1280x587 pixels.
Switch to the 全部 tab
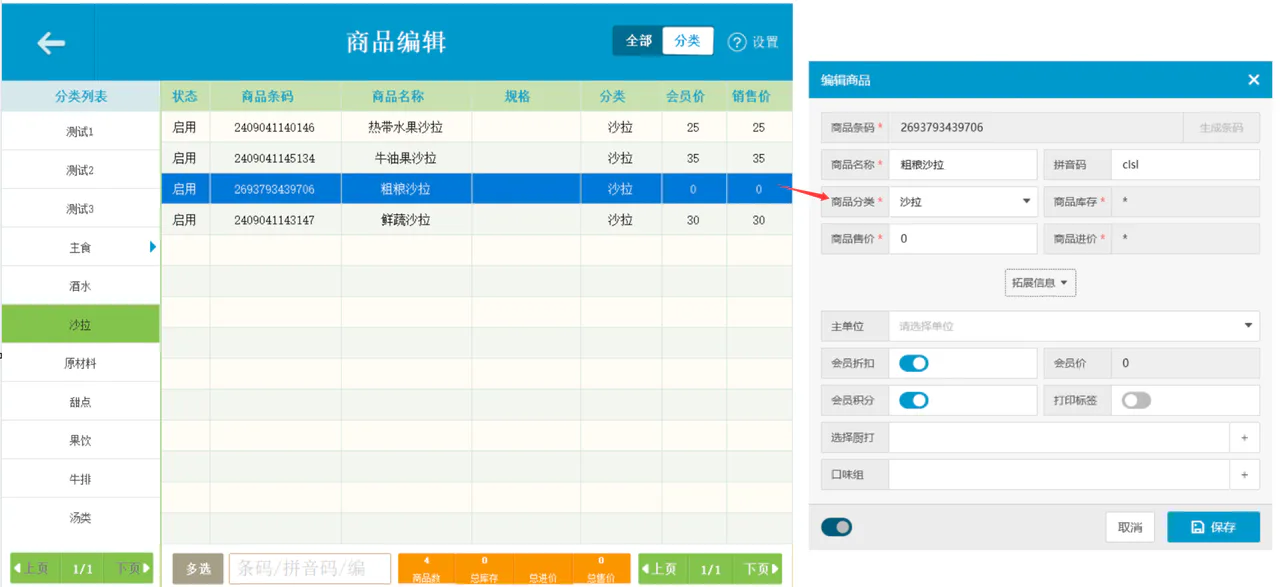tap(638, 41)
